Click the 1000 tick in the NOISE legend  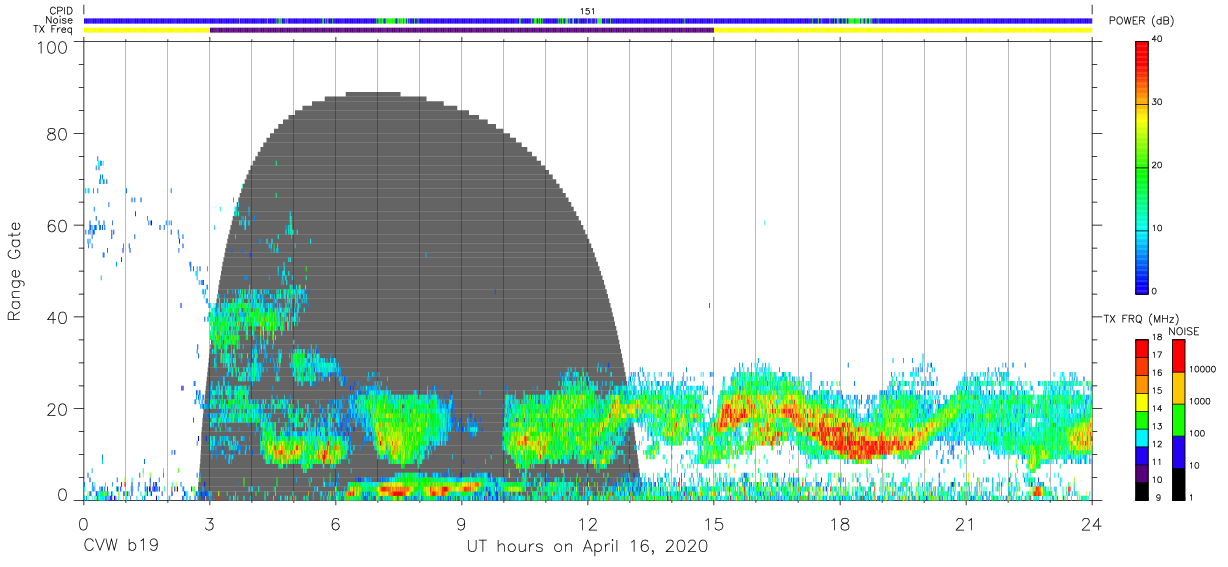[x=1200, y=402]
